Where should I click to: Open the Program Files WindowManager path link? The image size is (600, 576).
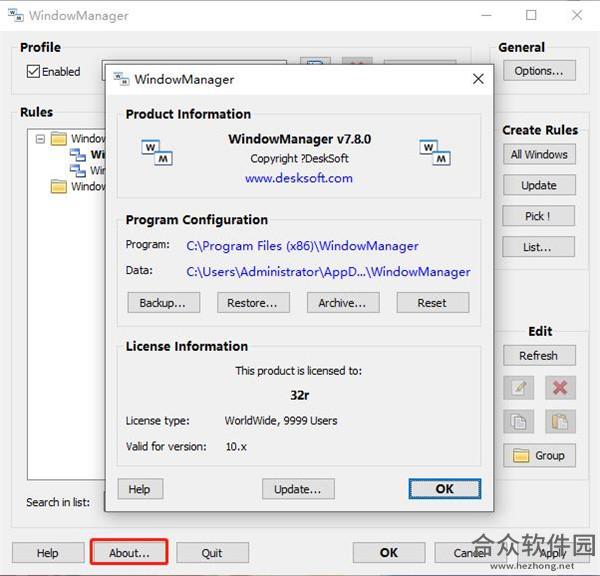pos(302,246)
